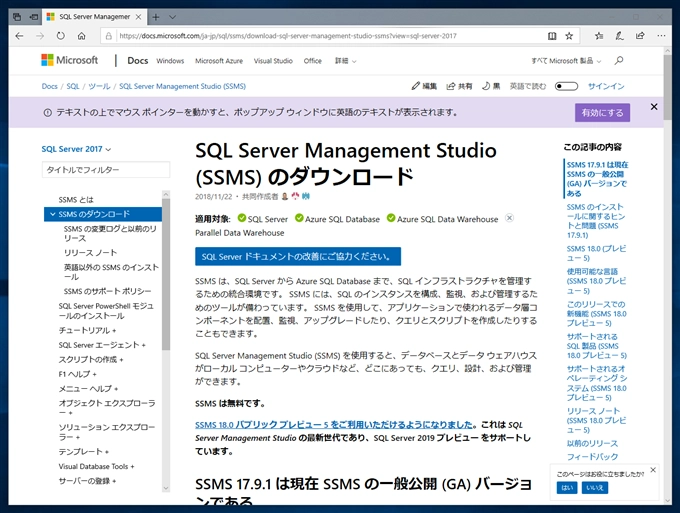Image resolution: width=680 pixels, height=513 pixels.
Task: Open the 詳細 dropdown in the header
Action: (x=345, y=60)
